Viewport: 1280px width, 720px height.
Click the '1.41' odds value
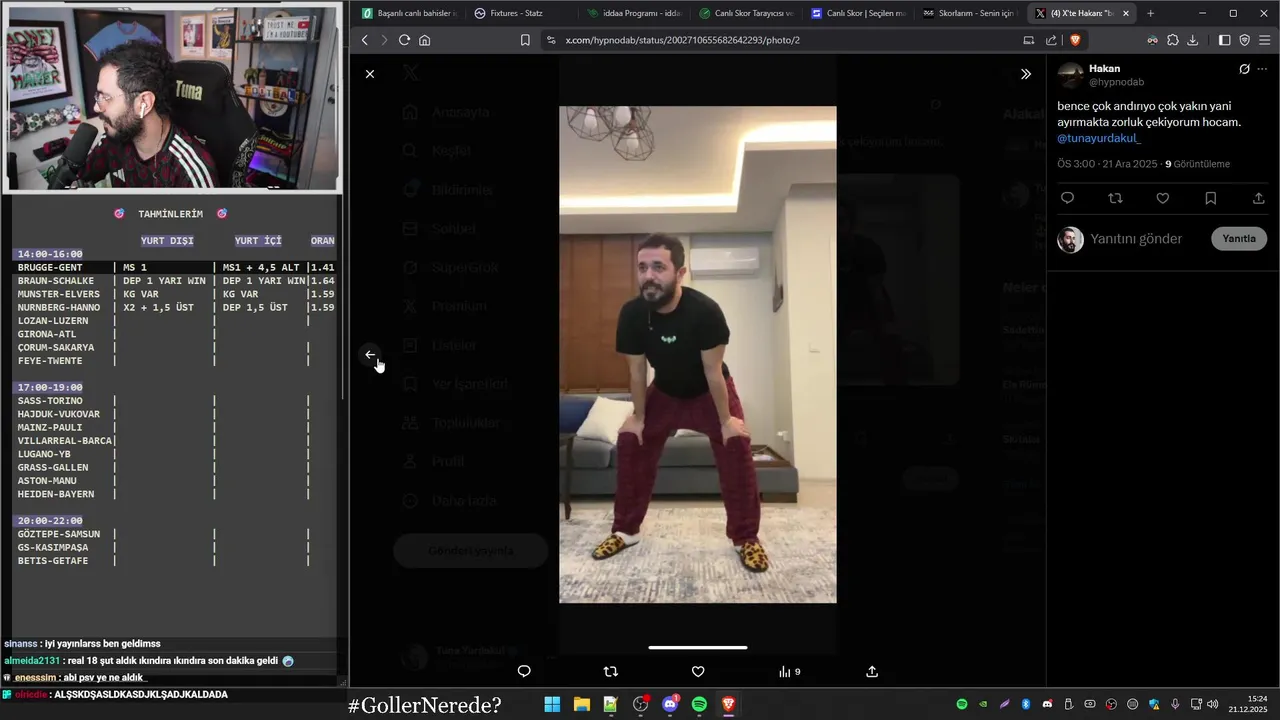(322, 268)
